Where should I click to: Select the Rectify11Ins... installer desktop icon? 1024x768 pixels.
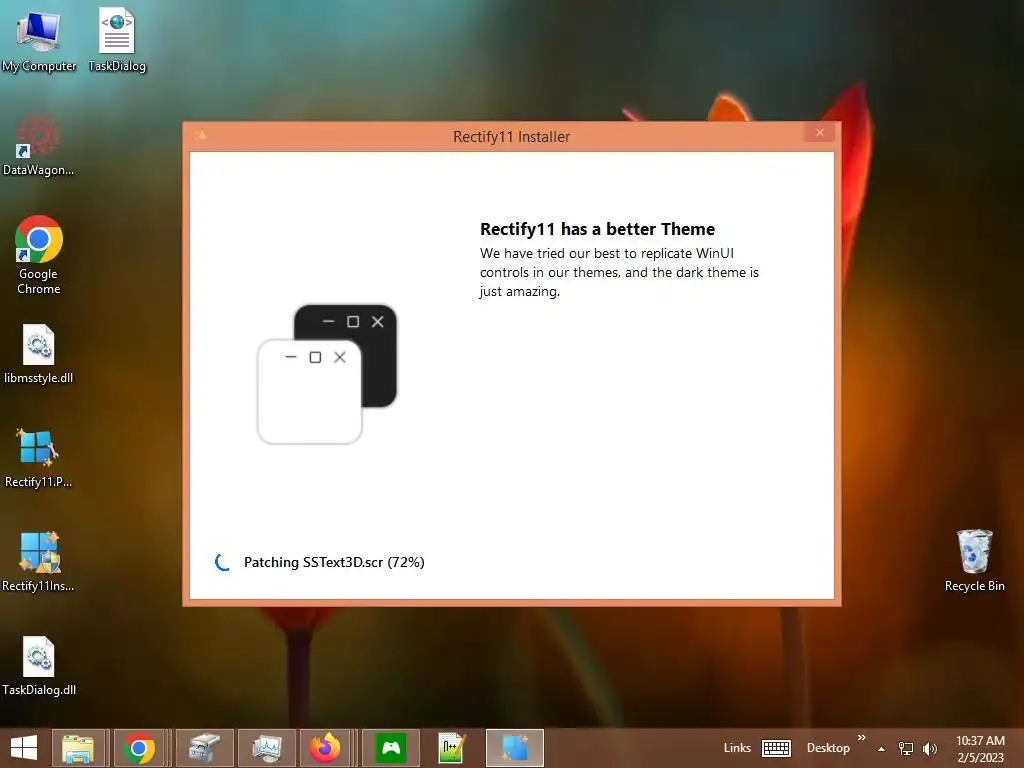tap(38, 562)
